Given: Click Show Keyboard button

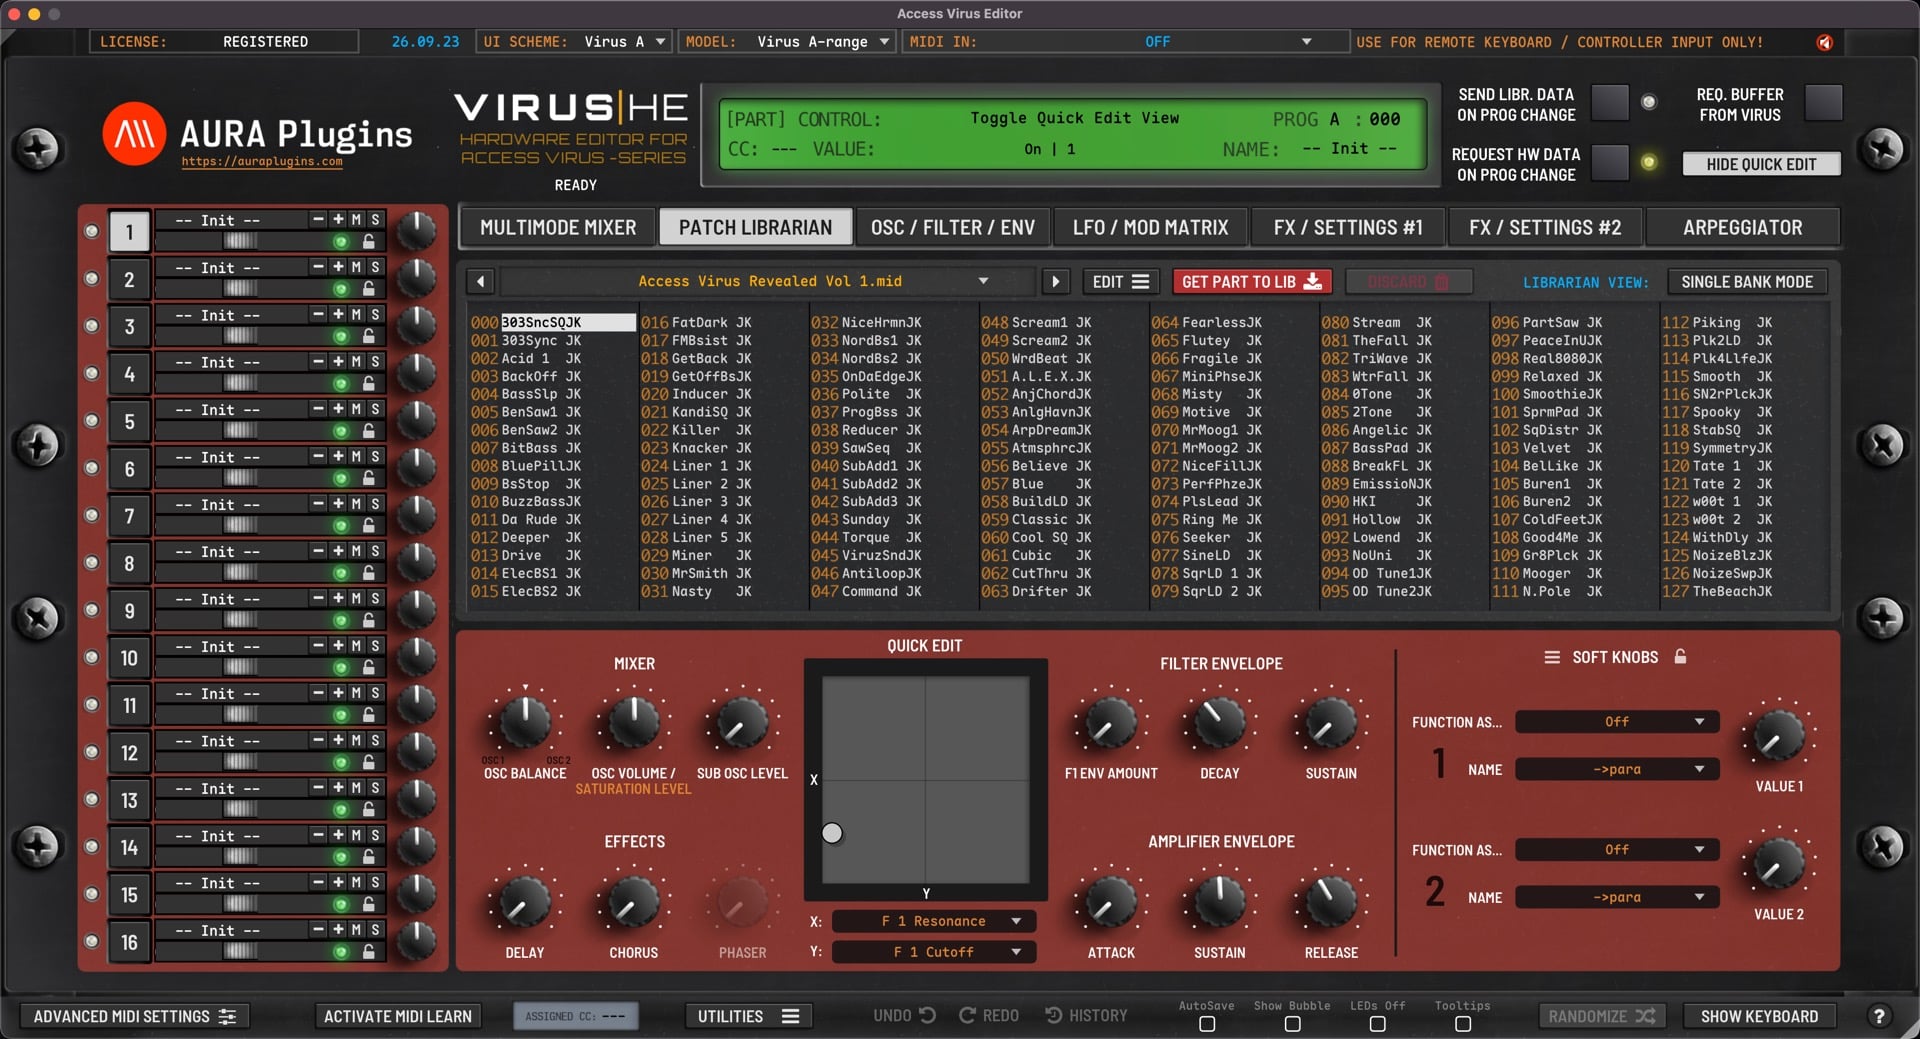Looking at the screenshot, I should [1759, 1016].
